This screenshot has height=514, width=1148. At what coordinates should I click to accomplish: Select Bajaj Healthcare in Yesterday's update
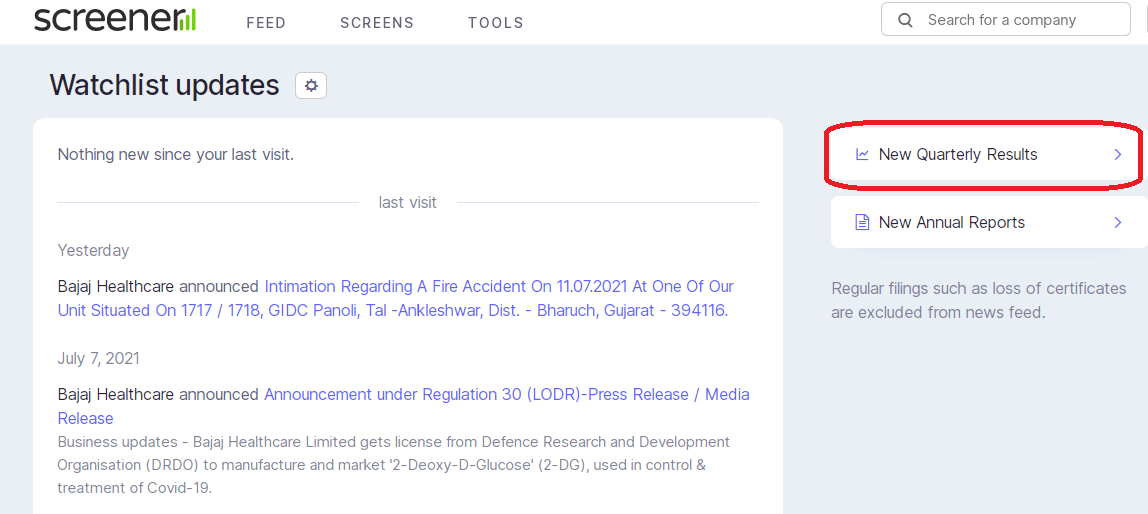pyautogui.click(x=116, y=286)
